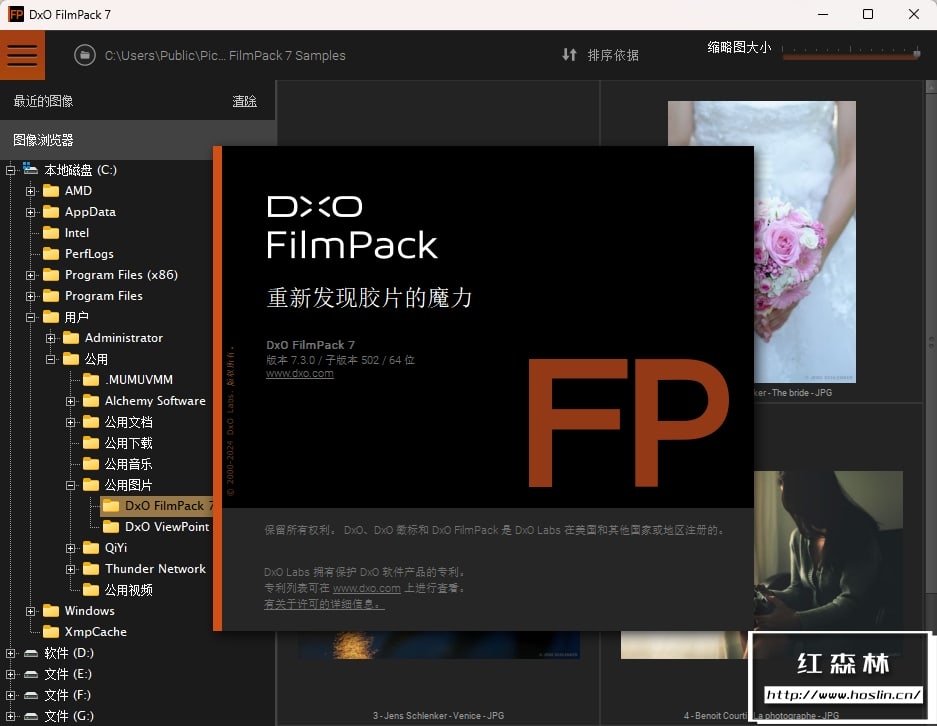Image resolution: width=937 pixels, height=726 pixels.
Task: Expand the Windows folder node
Action: [30, 611]
